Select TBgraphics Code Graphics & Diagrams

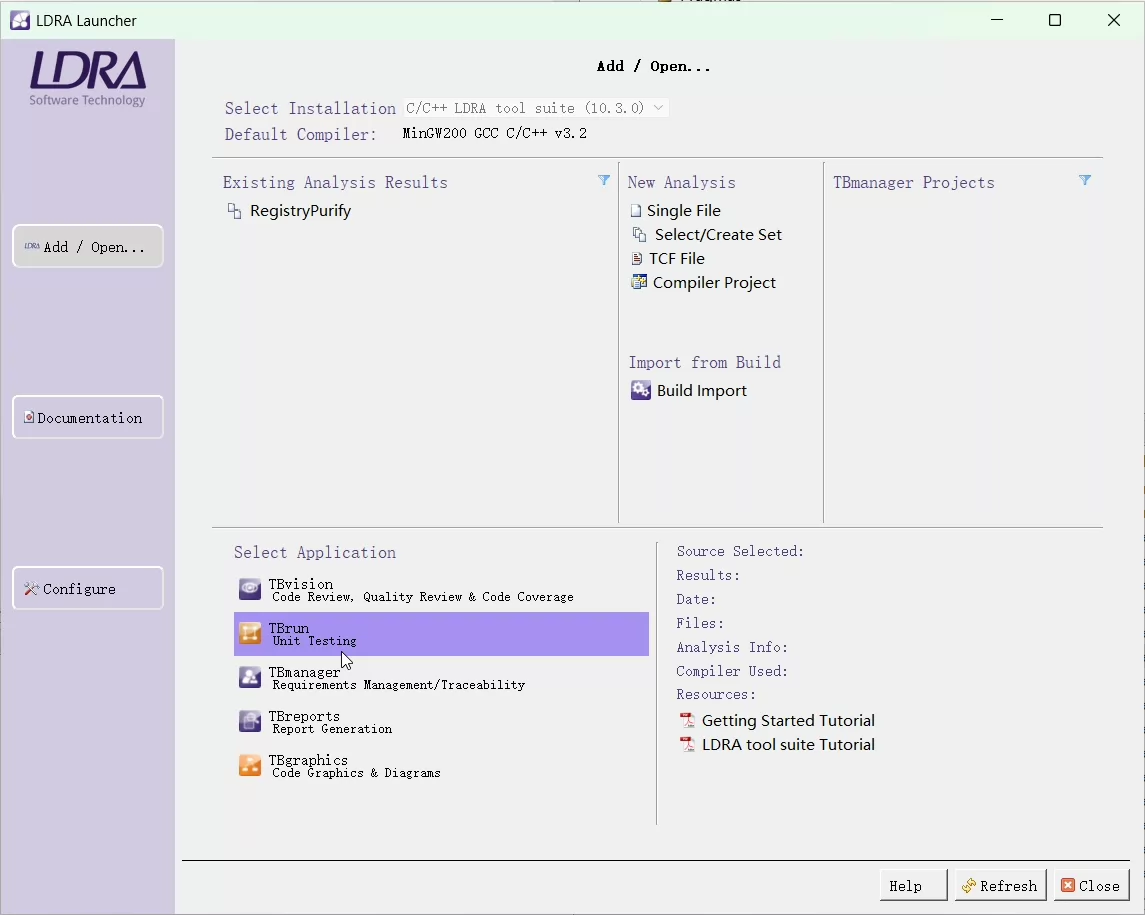coord(441,765)
